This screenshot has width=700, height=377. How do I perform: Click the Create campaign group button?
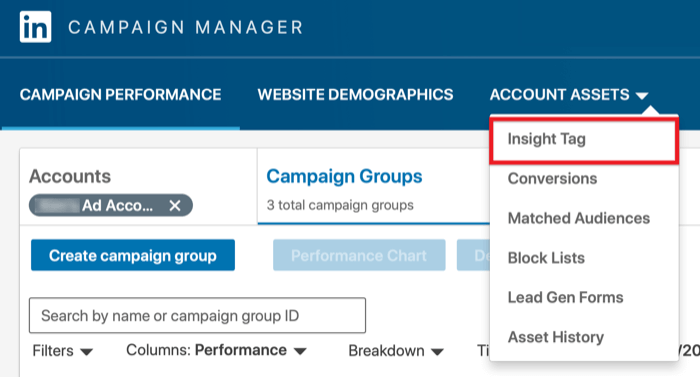click(x=133, y=255)
